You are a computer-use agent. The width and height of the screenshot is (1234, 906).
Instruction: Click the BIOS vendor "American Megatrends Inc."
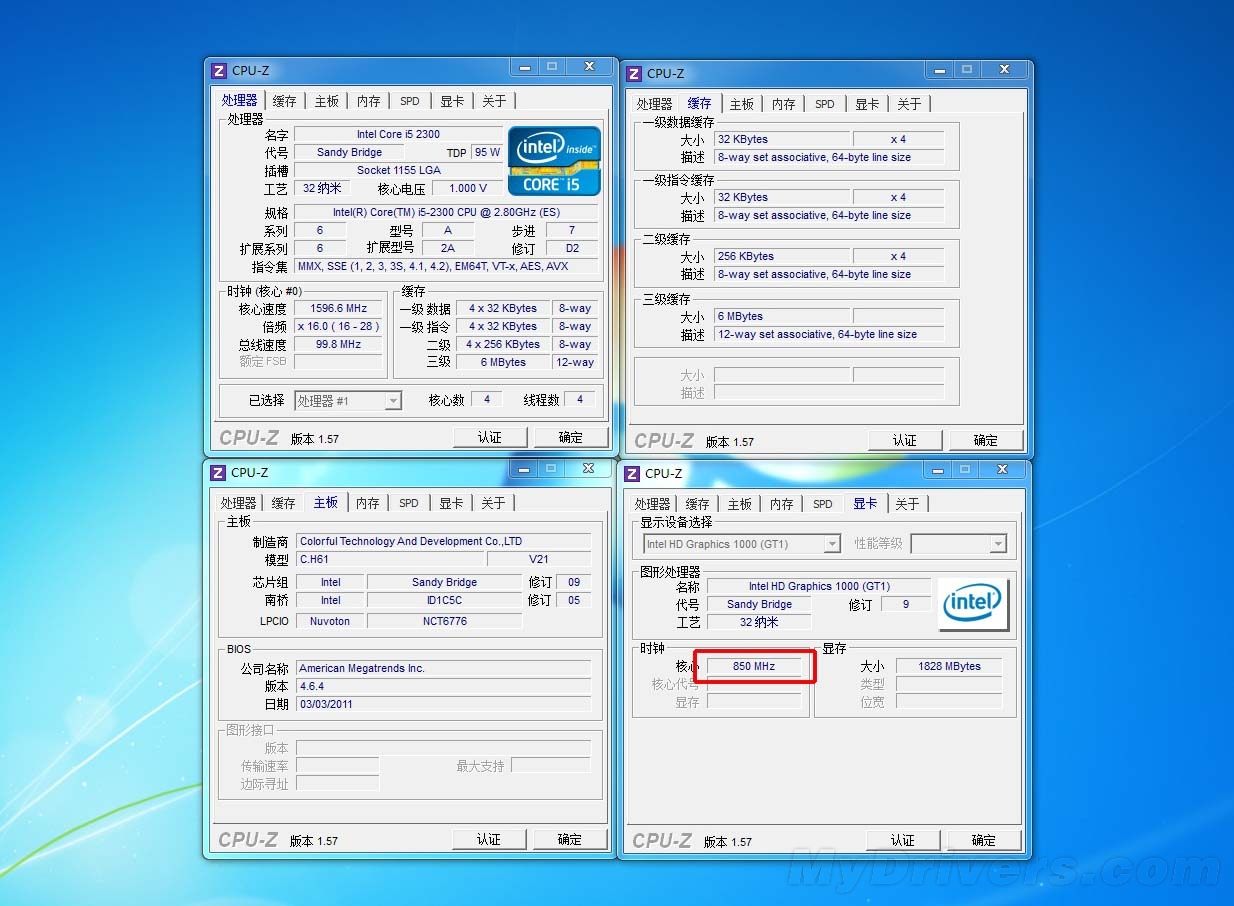coord(443,668)
